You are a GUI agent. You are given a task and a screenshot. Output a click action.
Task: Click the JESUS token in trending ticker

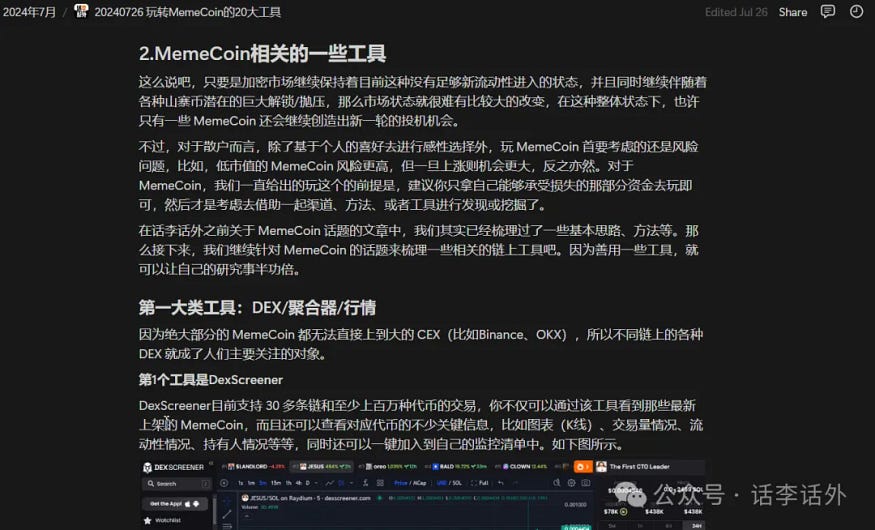[315, 467]
